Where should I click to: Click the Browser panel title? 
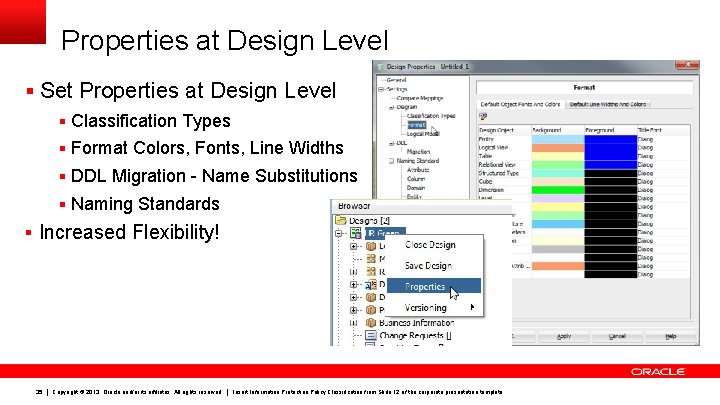click(x=354, y=206)
